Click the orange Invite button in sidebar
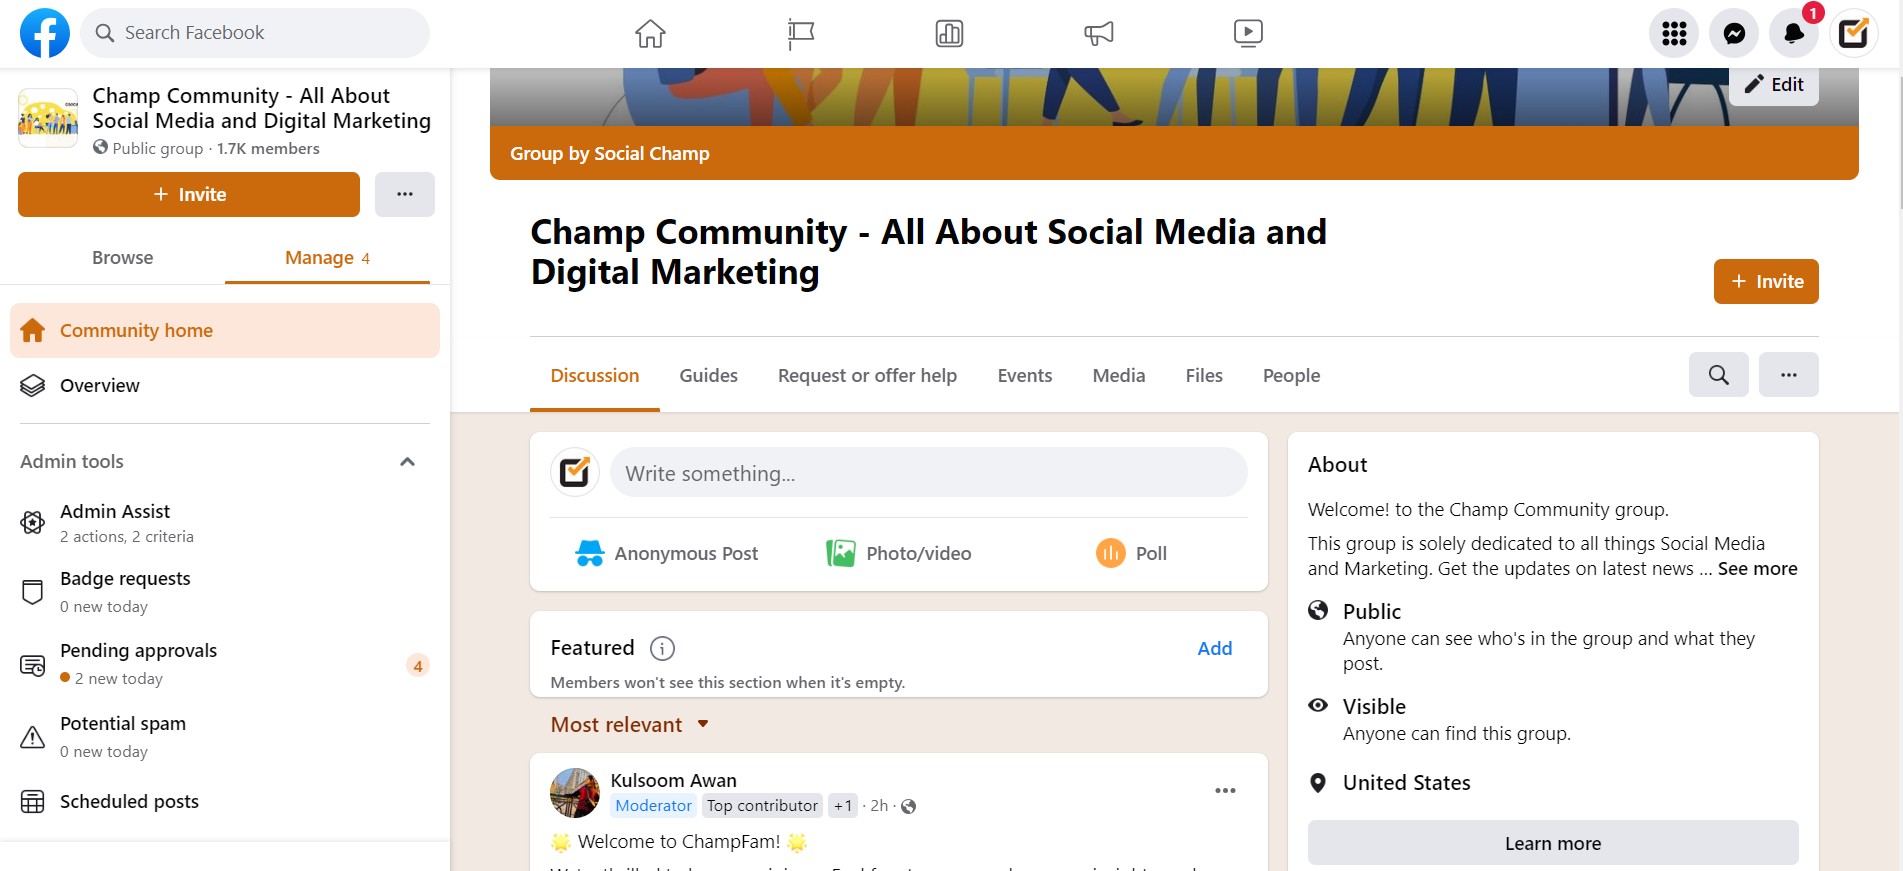This screenshot has height=871, width=1903. click(189, 194)
